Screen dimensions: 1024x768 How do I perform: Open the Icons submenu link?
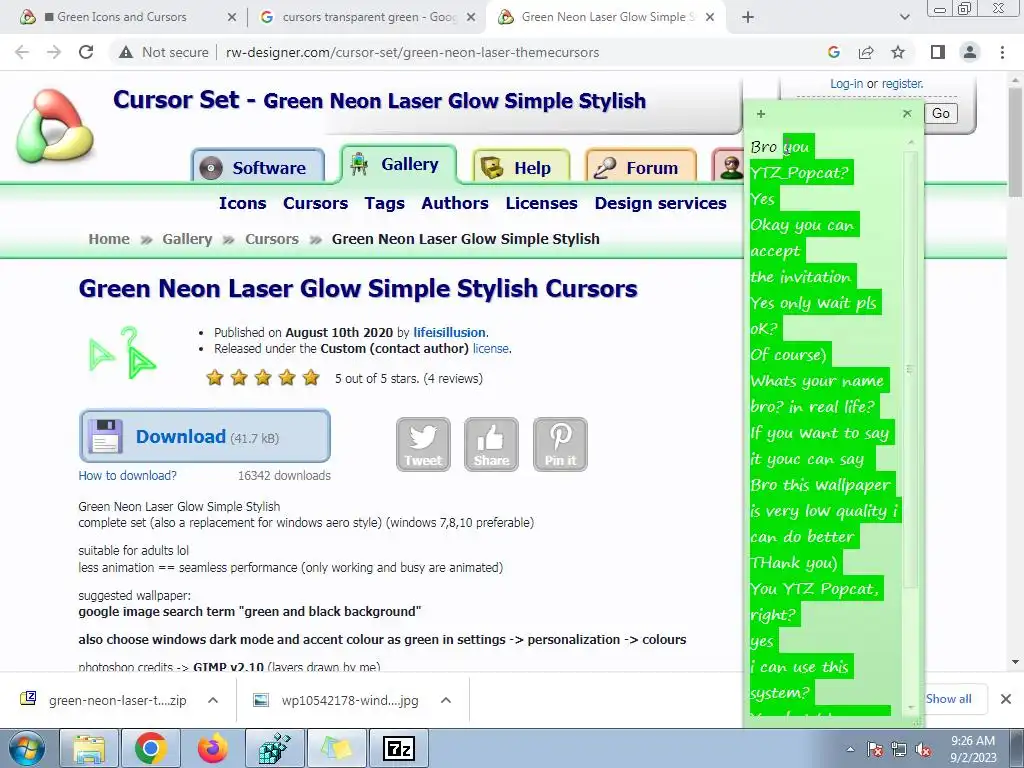pyautogui.click(x=242, y=203)
